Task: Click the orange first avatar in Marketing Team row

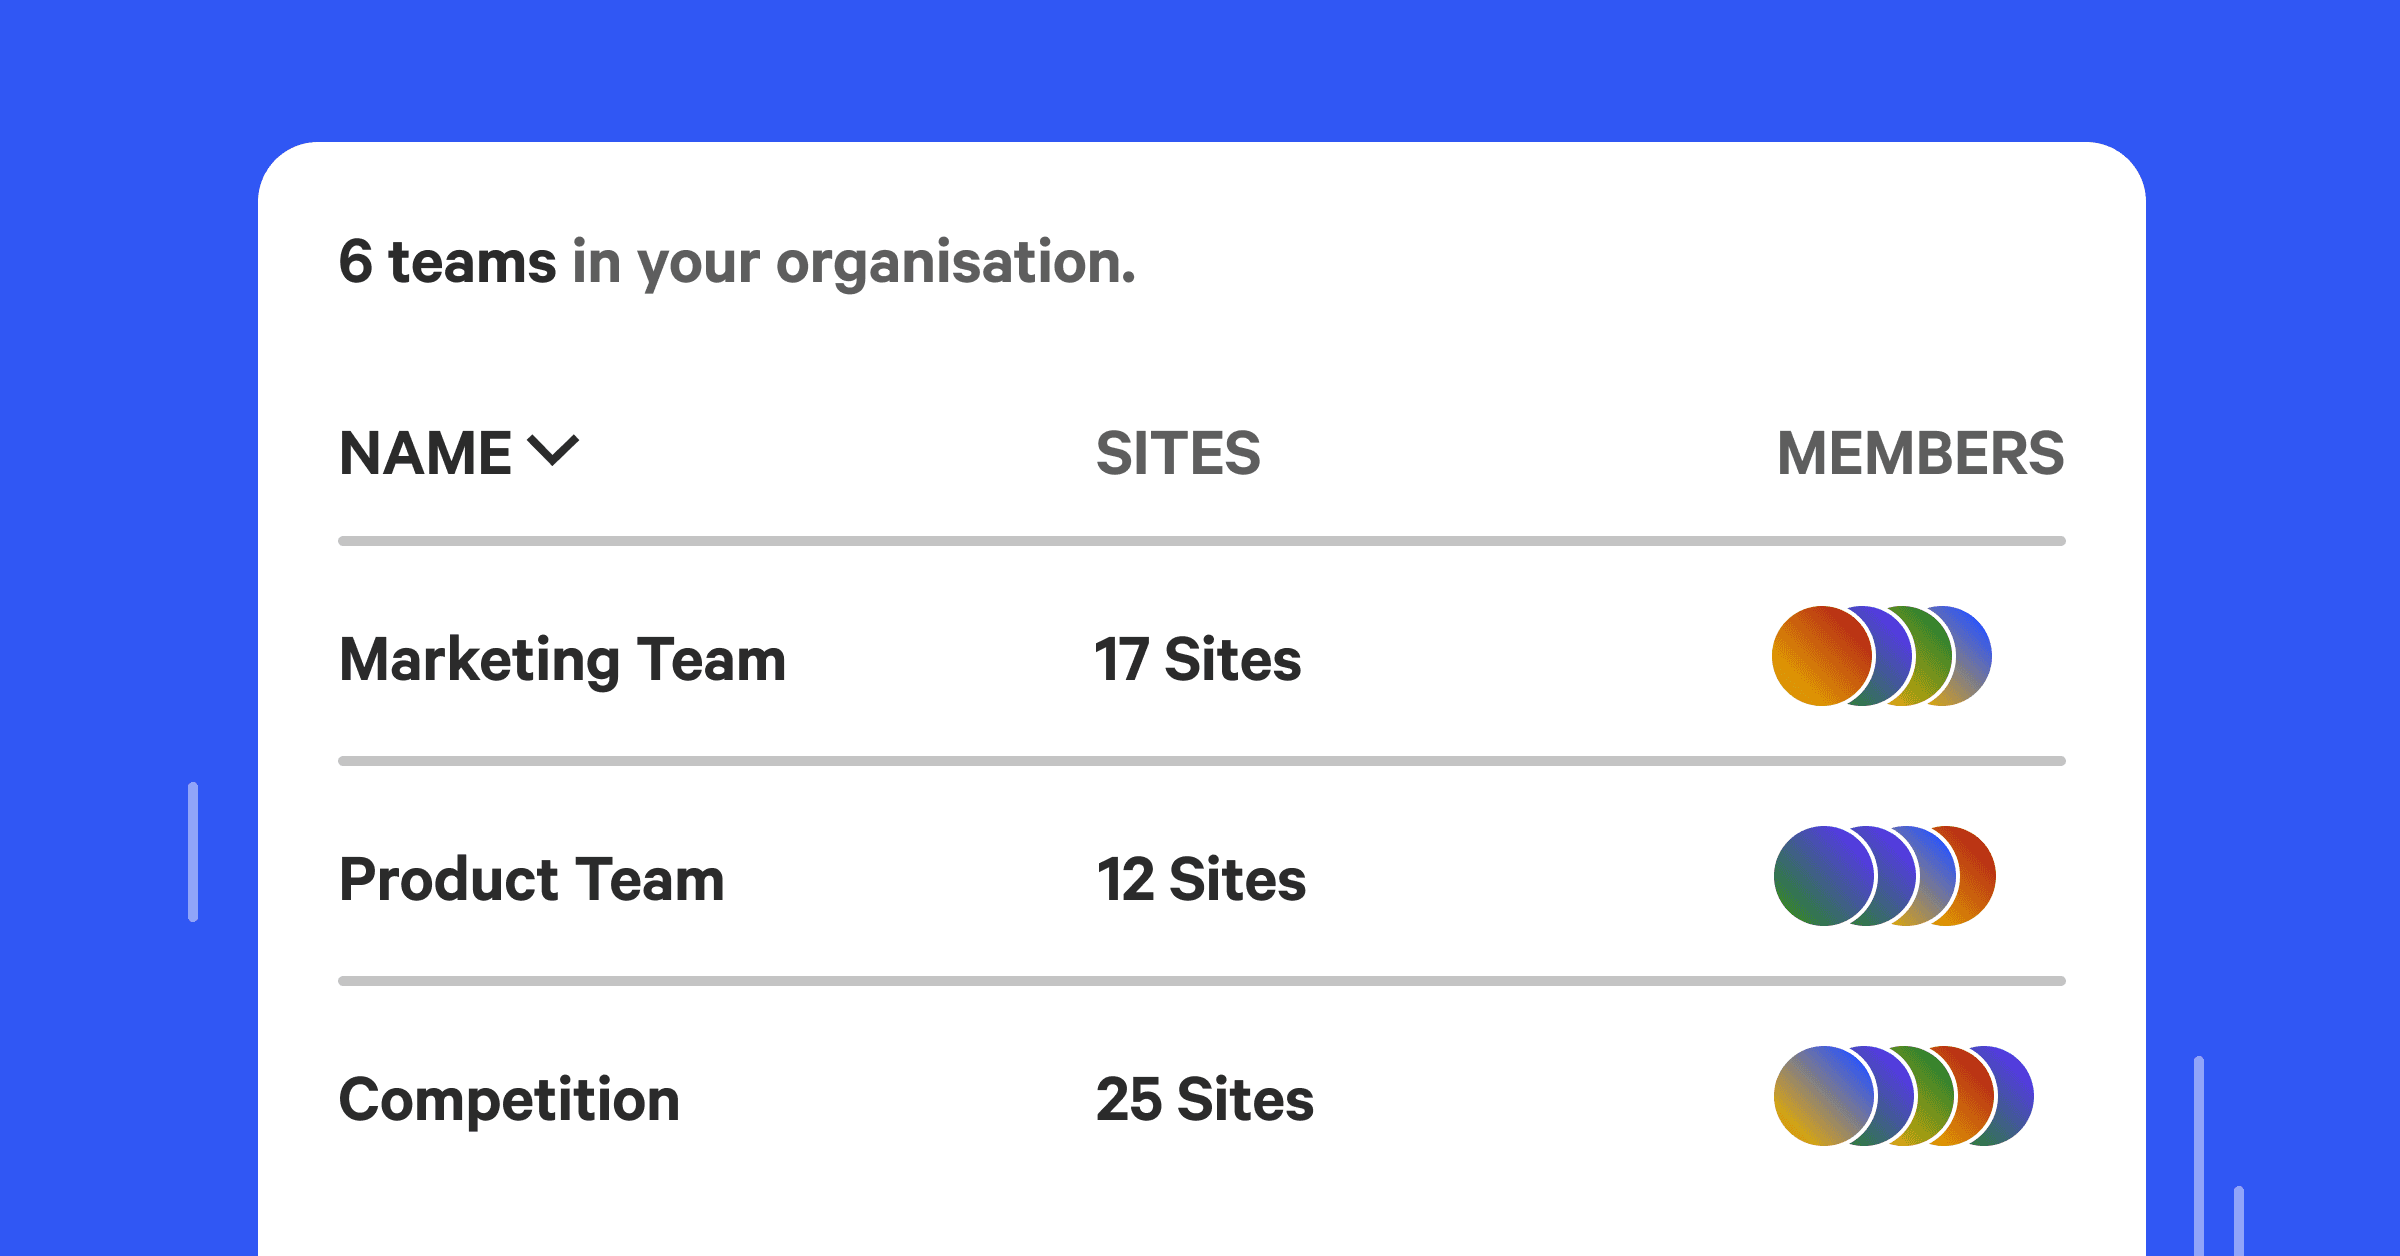Action: coord(1820,656)
